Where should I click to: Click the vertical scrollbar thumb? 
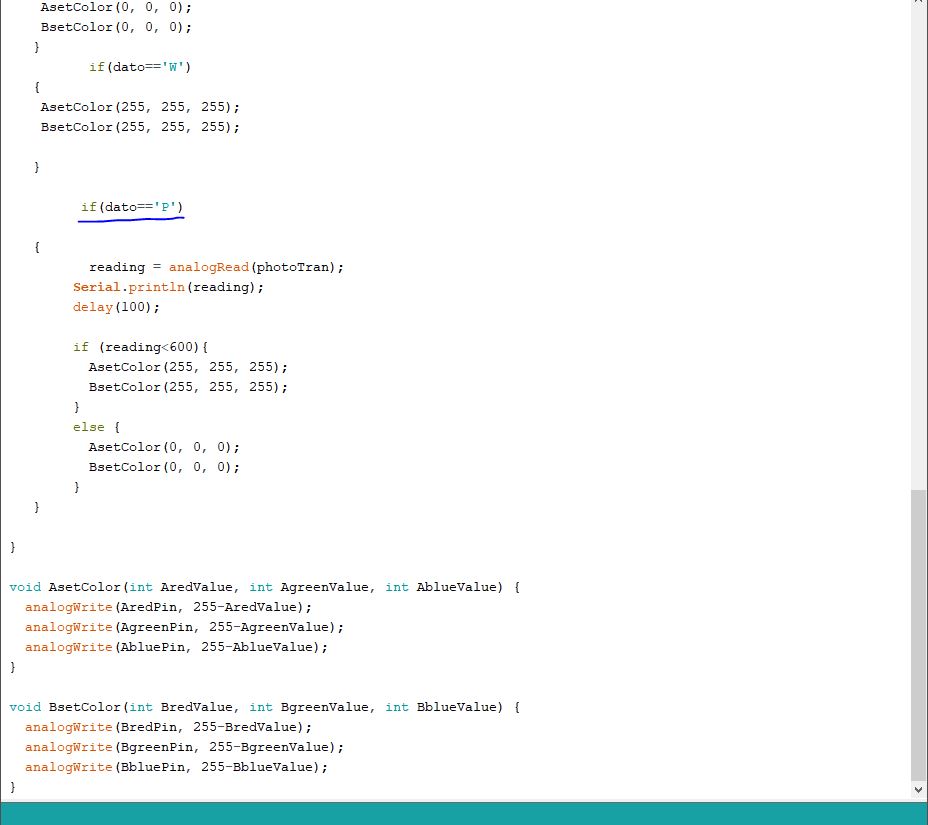pyautogui.click(x=919, y=635)
